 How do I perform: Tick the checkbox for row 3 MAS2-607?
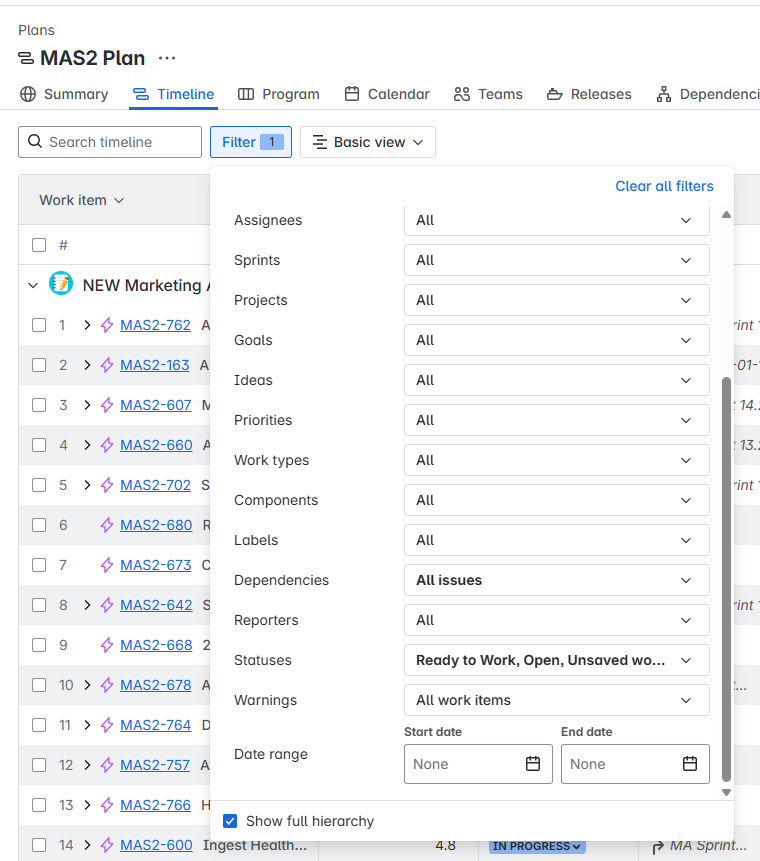tap(39, 405)
